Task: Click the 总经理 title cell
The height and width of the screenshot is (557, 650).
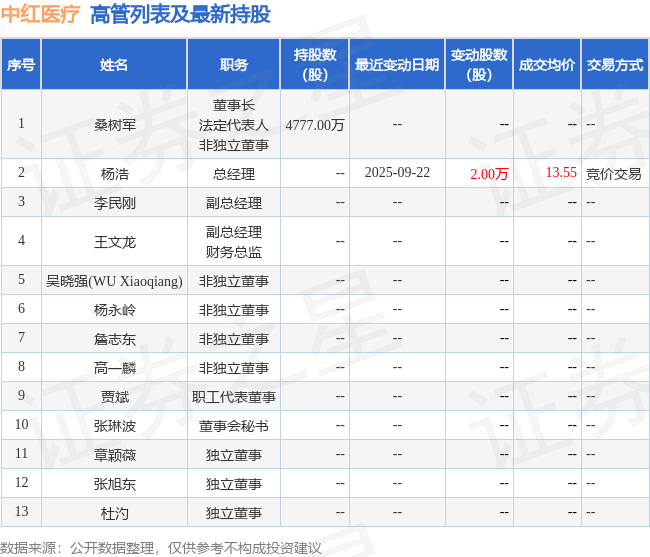Action: (x=234, y=174)
